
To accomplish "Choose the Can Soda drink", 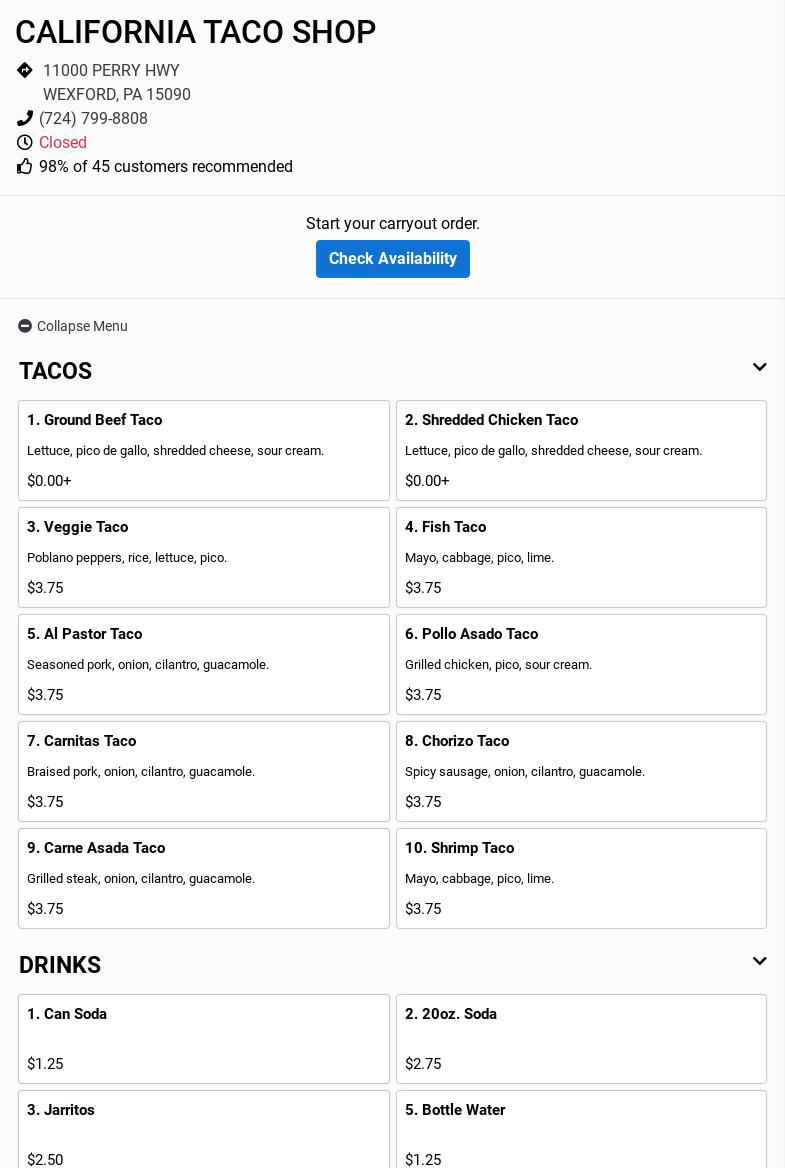I will [x=204, y=1038].
